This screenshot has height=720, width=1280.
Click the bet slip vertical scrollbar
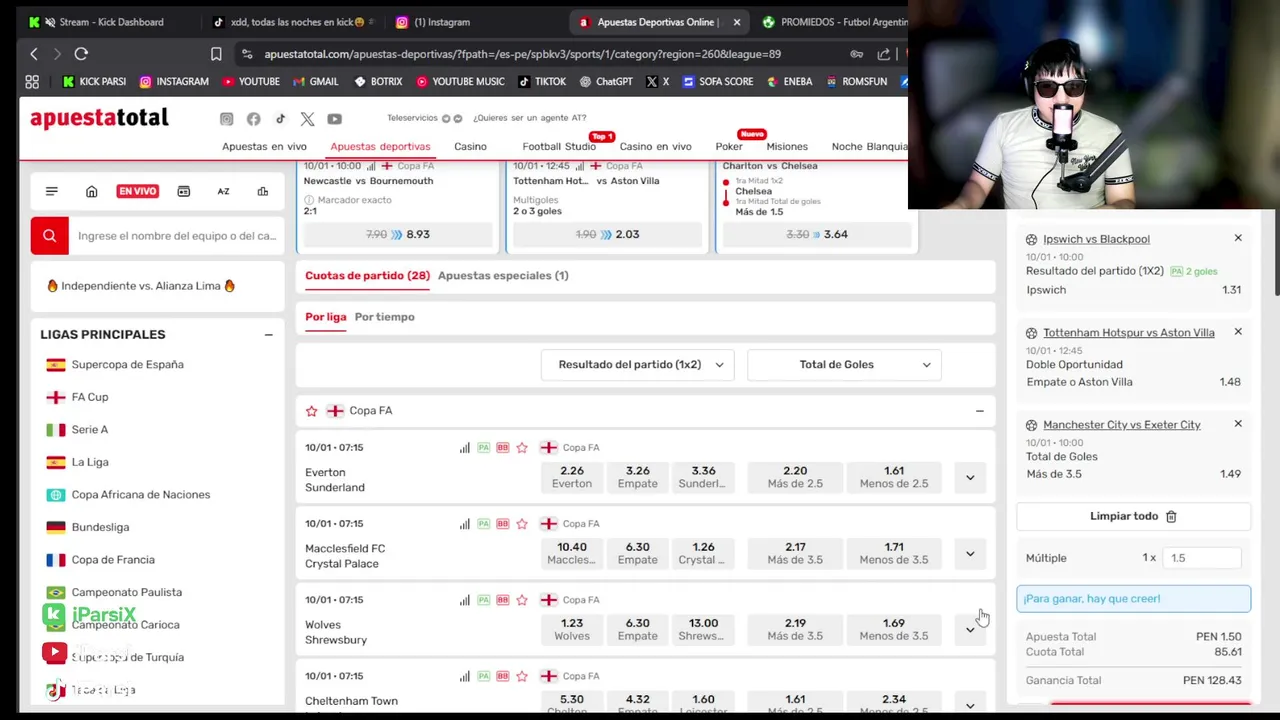coord(1275,254)
